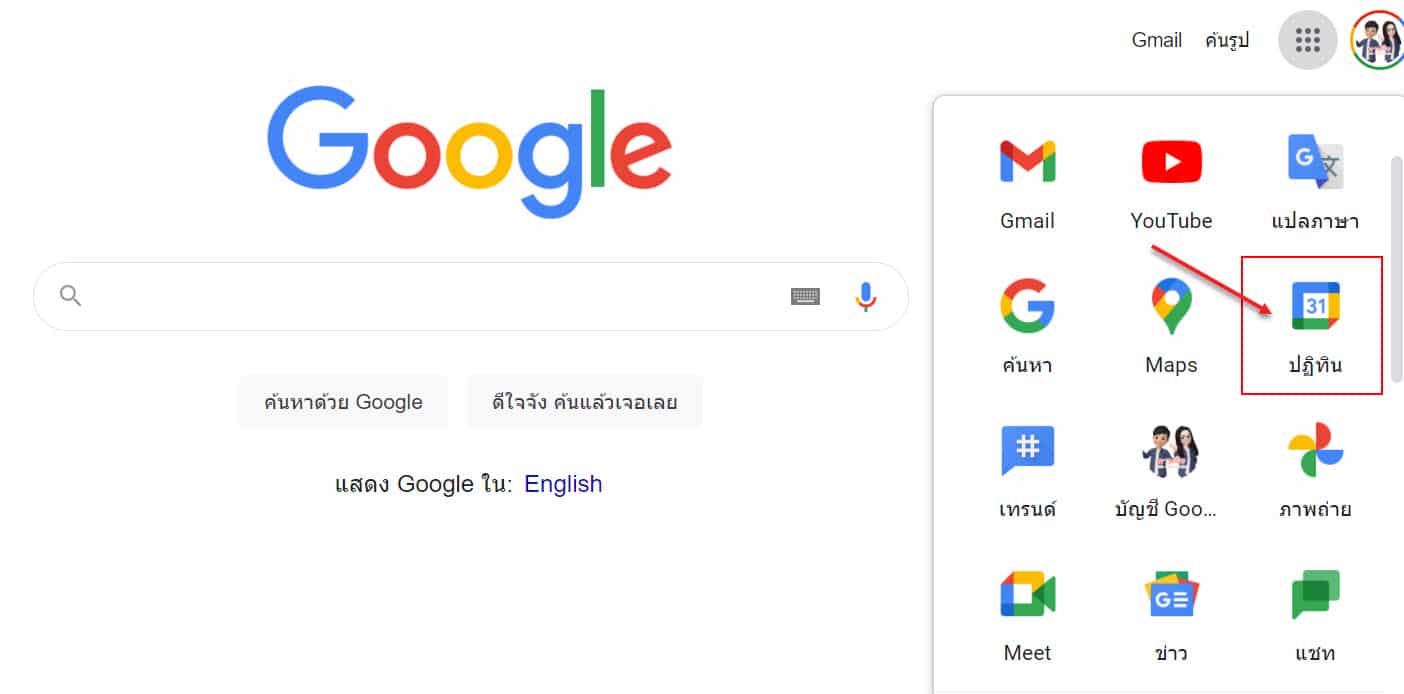This screenshot has width=1404, height=694.
Task: Open the แชท chat app
Action: pos(1315,616)
